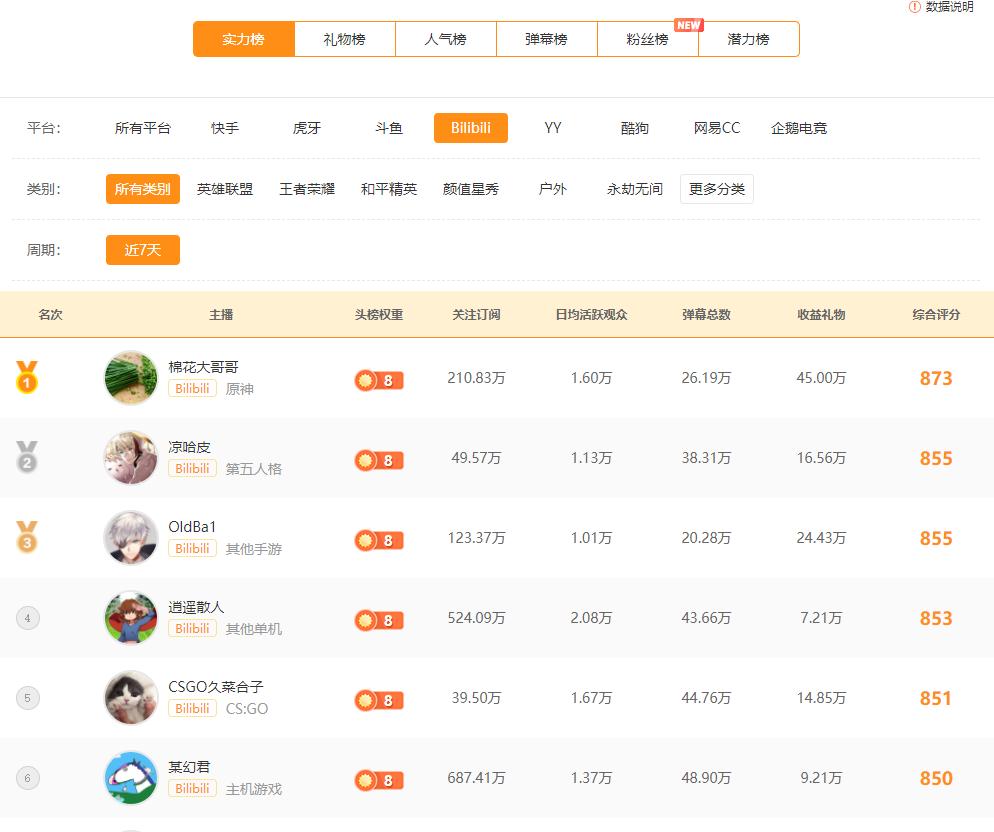Click the weight badge 8 for 某幻君
The image size is (994, 832).
tap(378, 780)
